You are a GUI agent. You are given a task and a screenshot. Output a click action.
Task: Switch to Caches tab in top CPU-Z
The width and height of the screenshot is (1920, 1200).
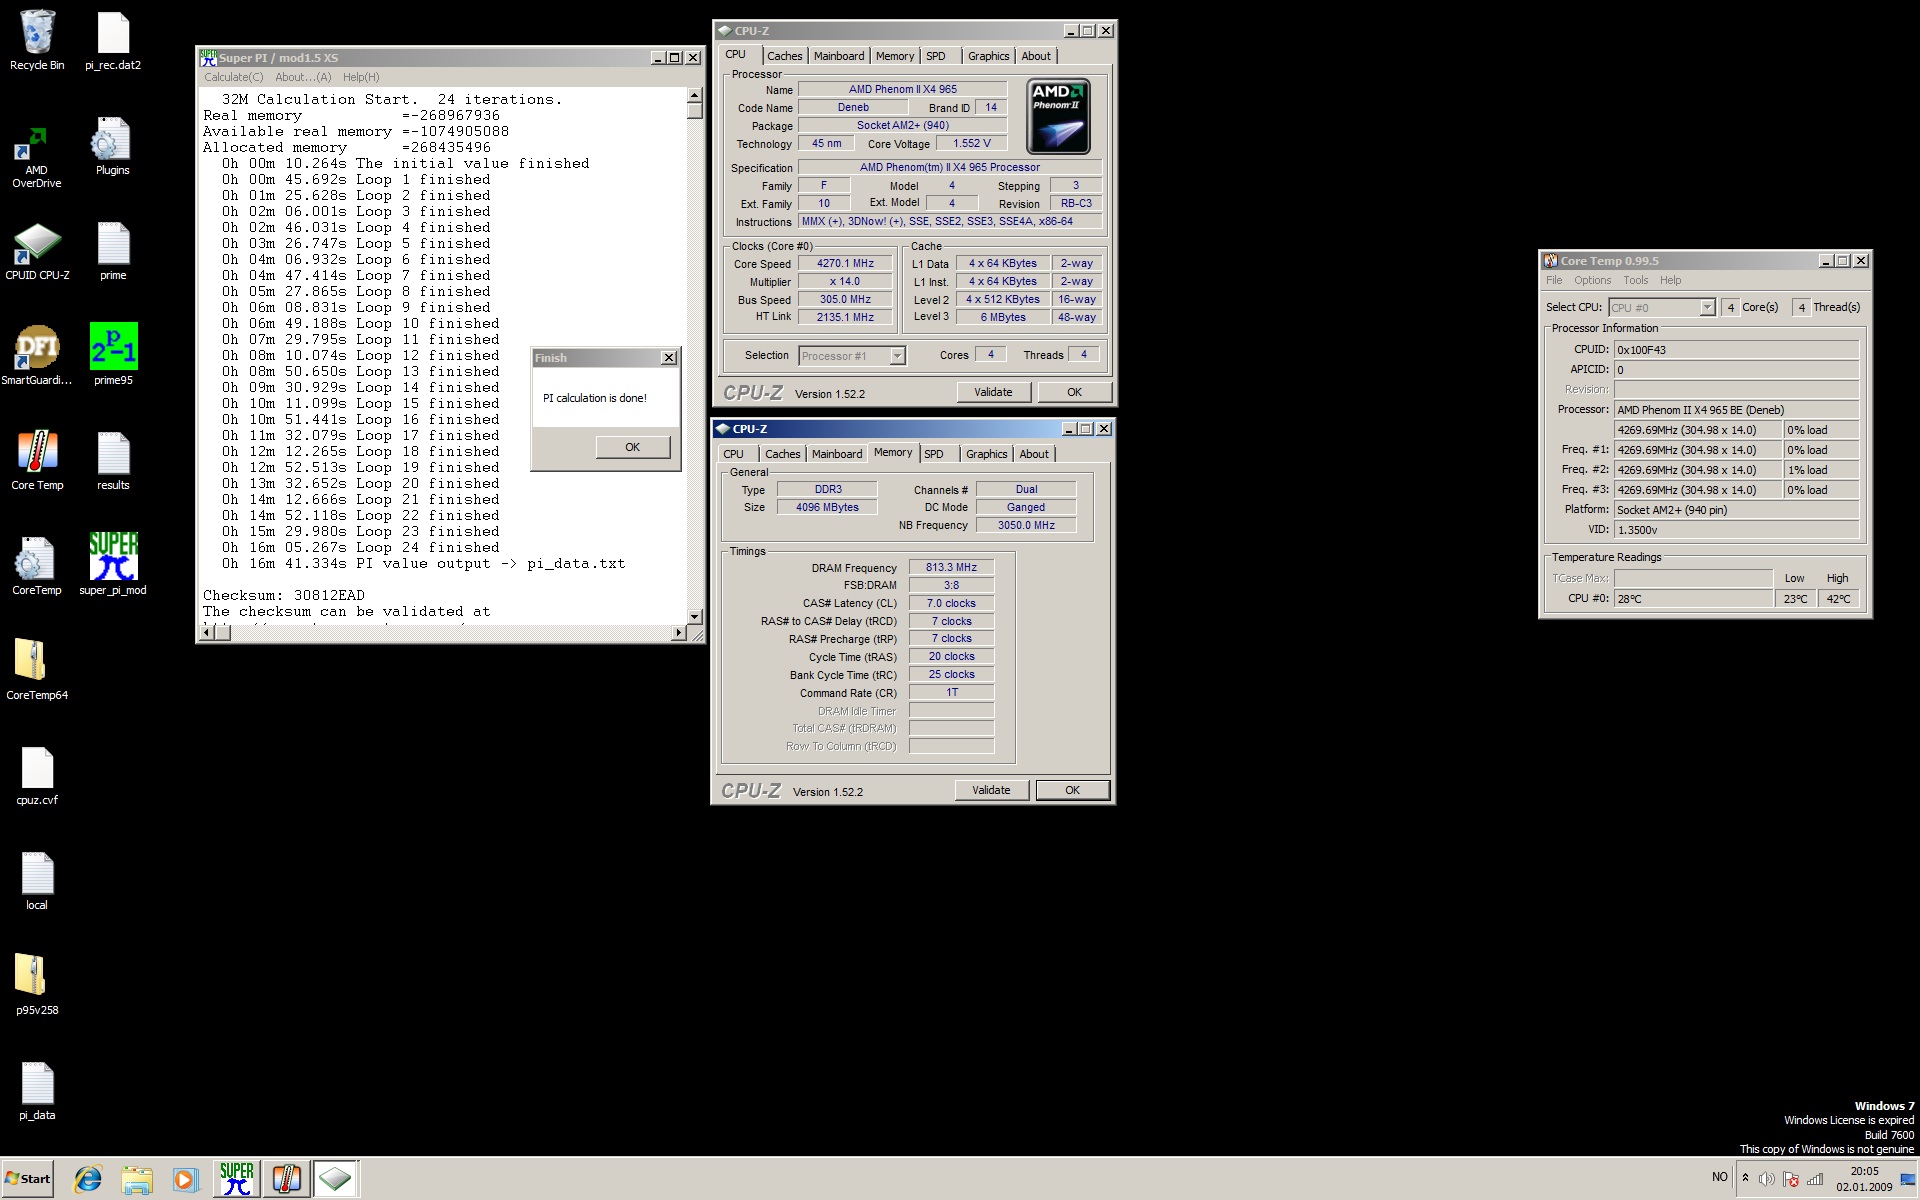coord(784,56)
